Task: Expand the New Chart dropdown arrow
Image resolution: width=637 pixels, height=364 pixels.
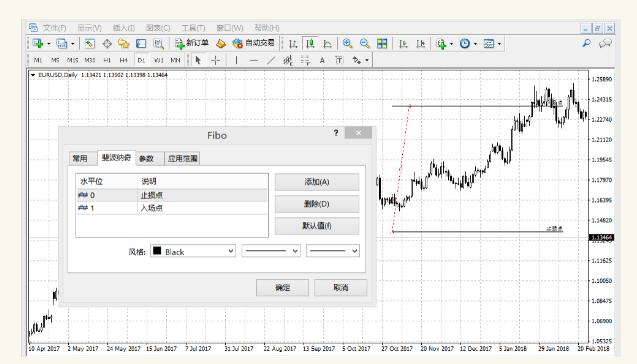Action: pos(49,43)
